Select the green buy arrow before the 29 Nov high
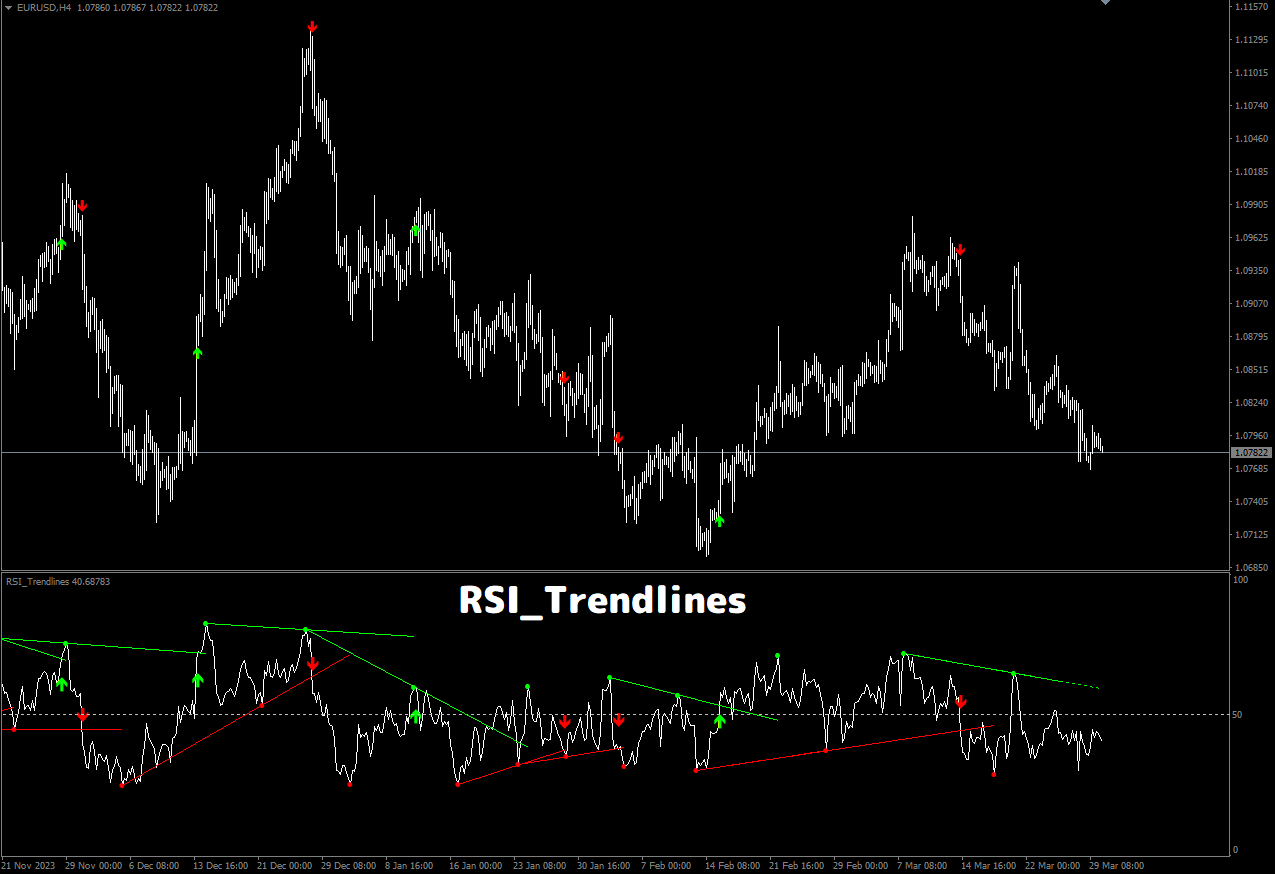Image resolution: width=1275 pixels, height=874 pixels. (62, 243)
